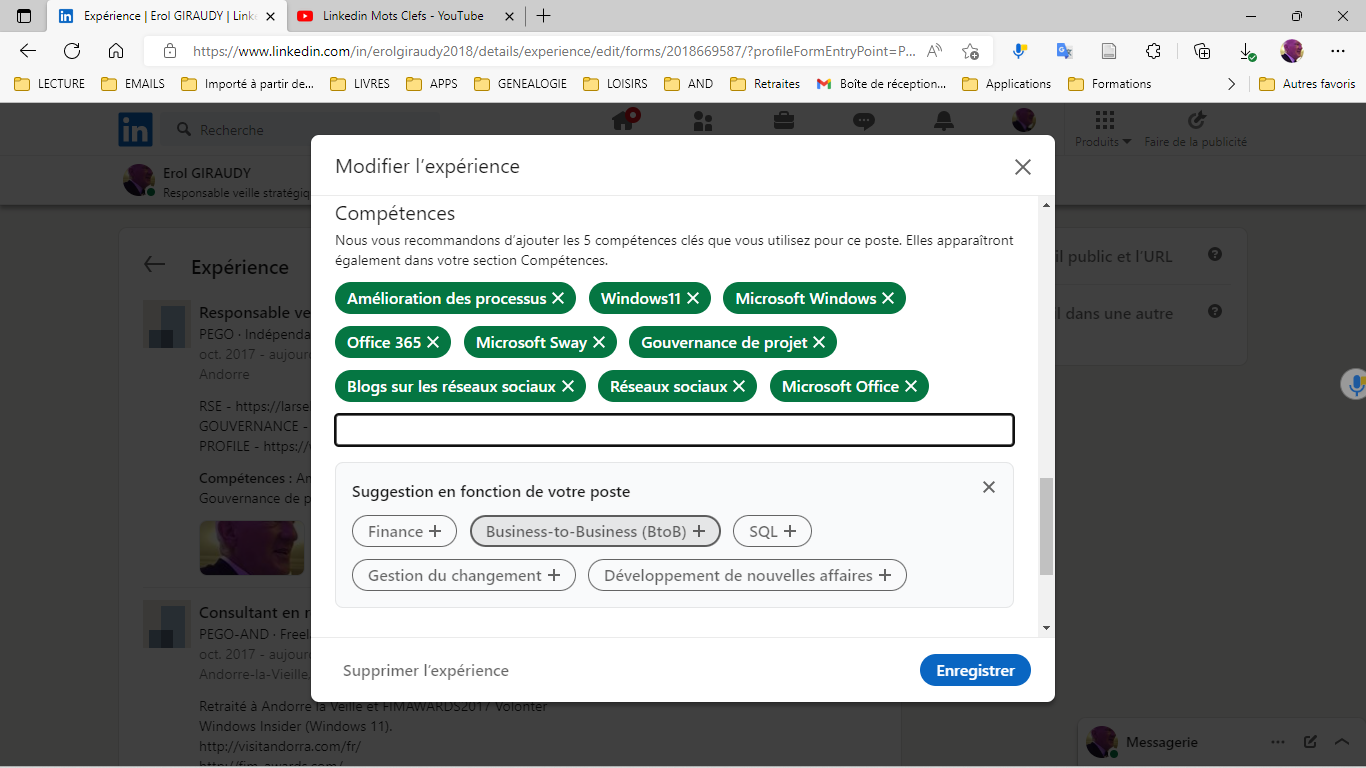Open Boîte de réception Gmail bookmark
Image resolution: width=1366 pixels, height=768 pixels.
click(x=881, y=84)
